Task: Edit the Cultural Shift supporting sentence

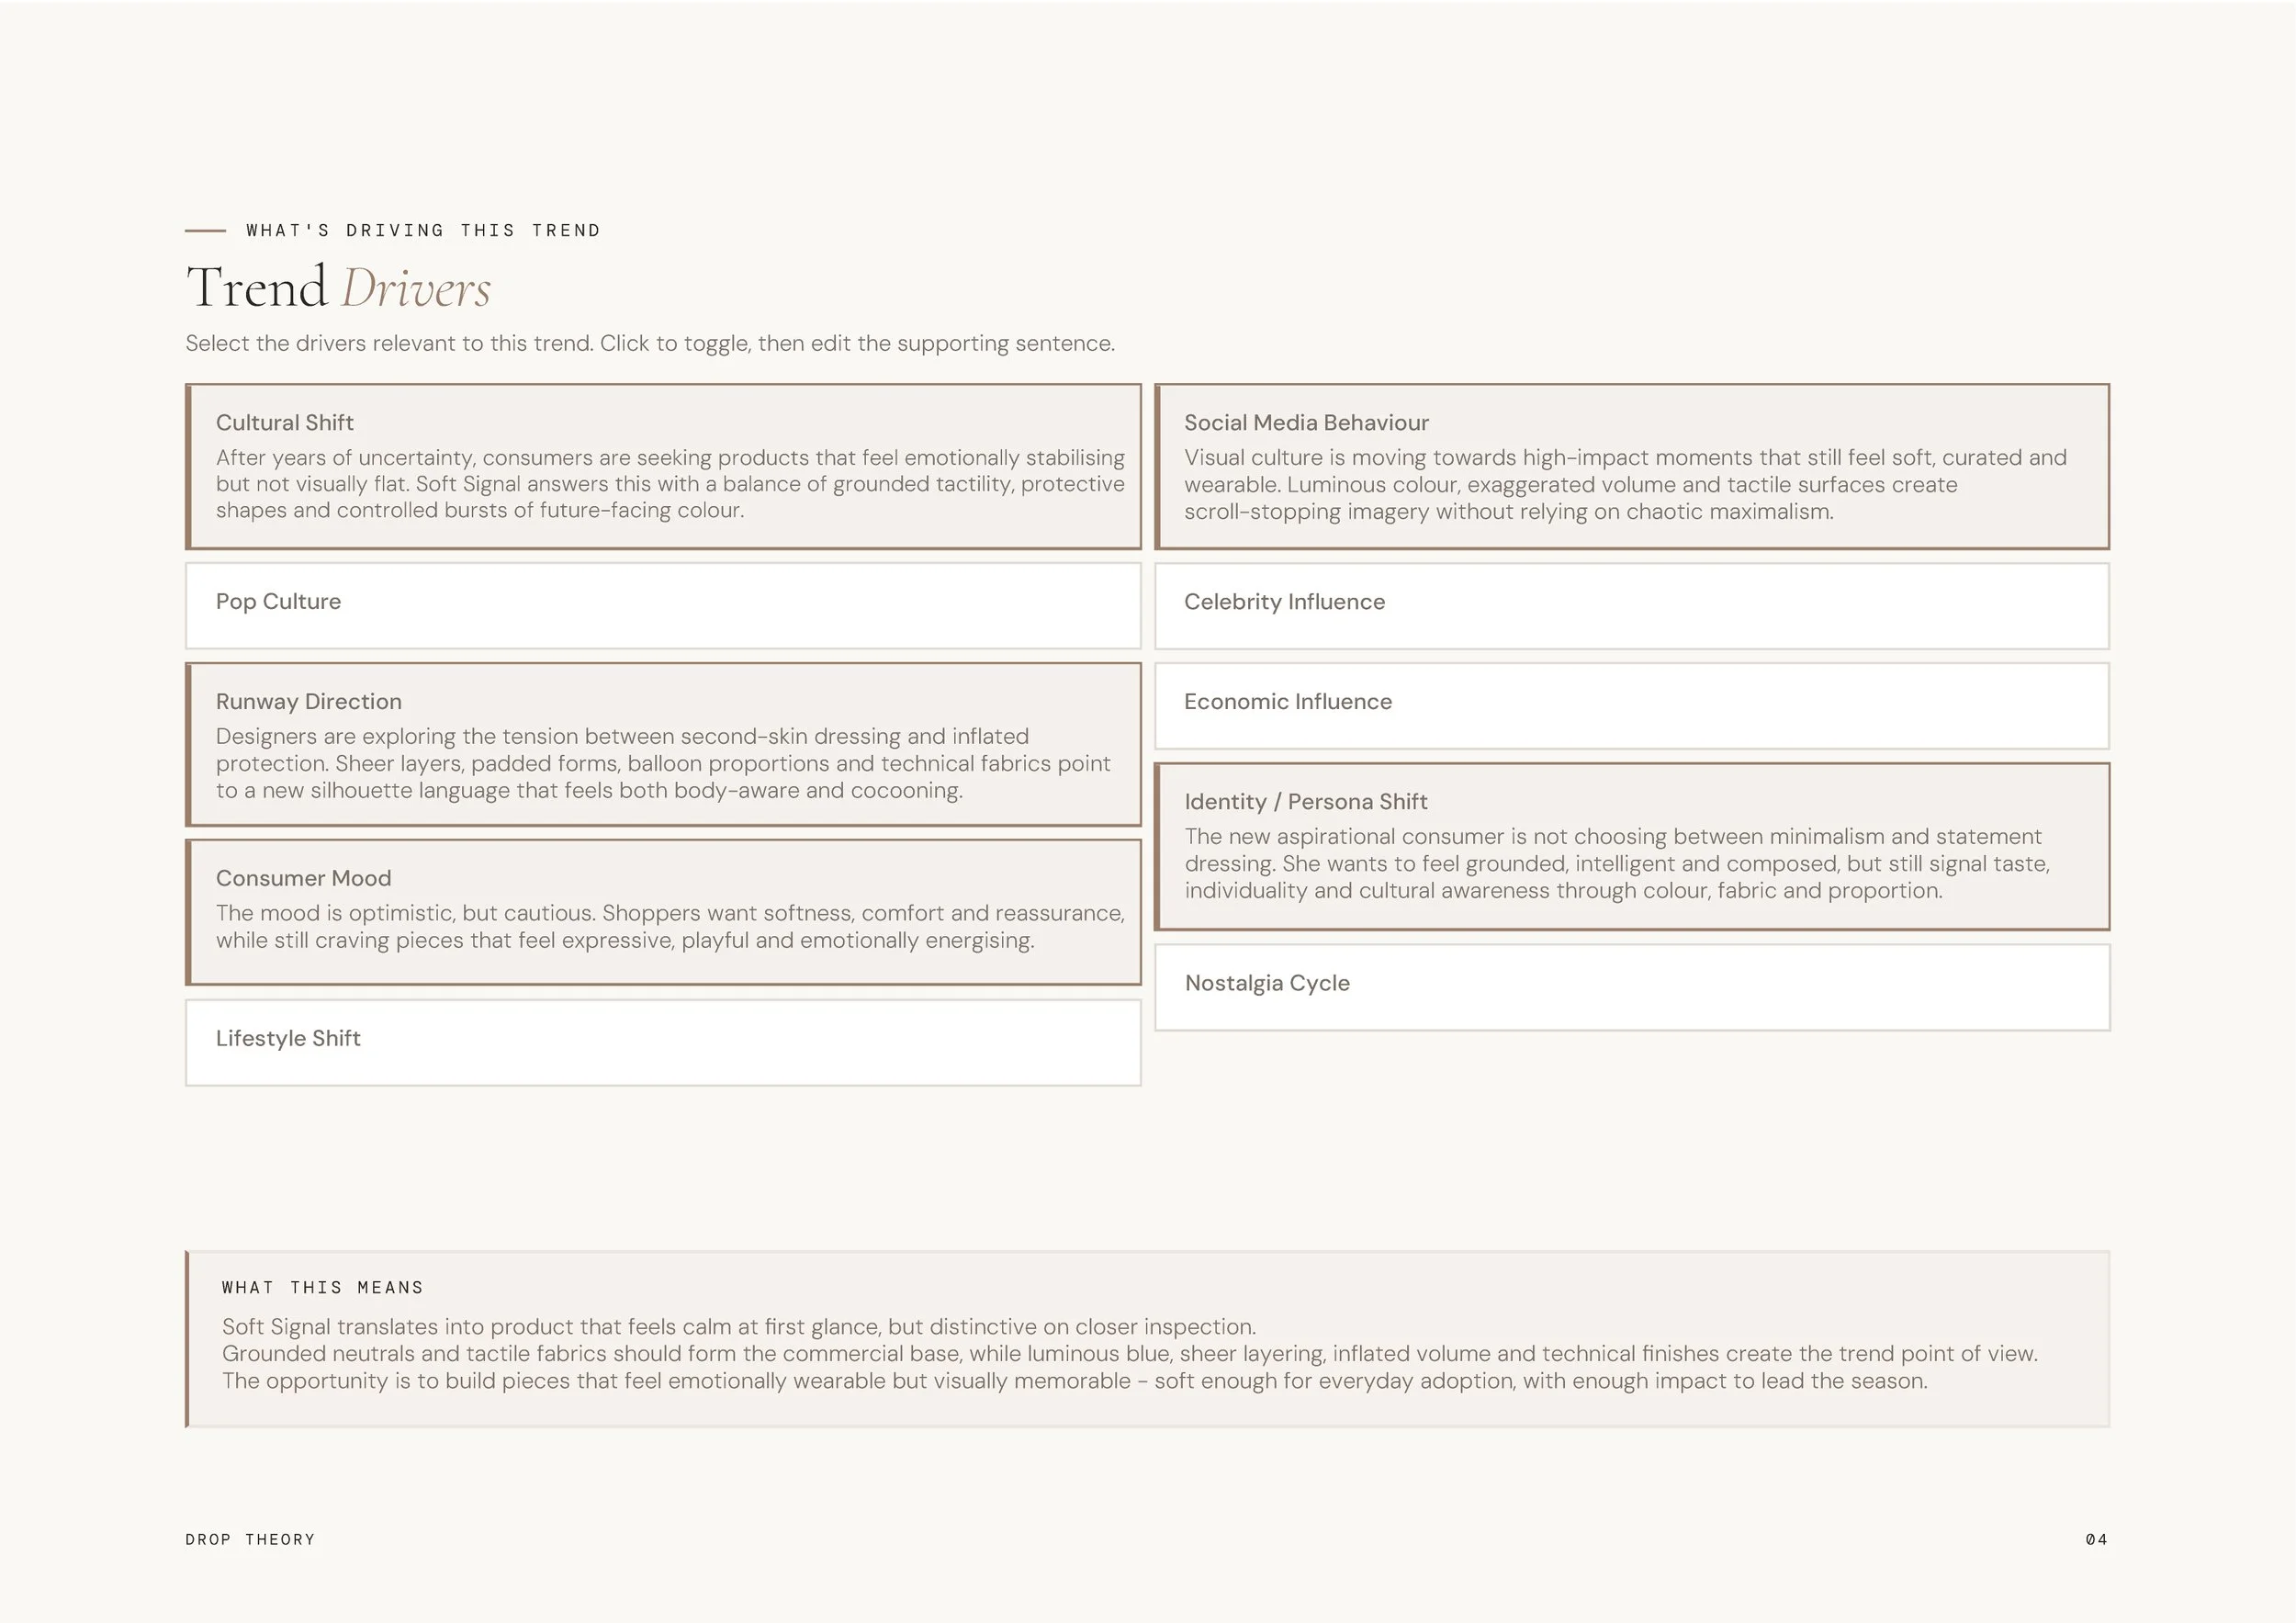Action: pyautogui.click(x=670, y=484)
